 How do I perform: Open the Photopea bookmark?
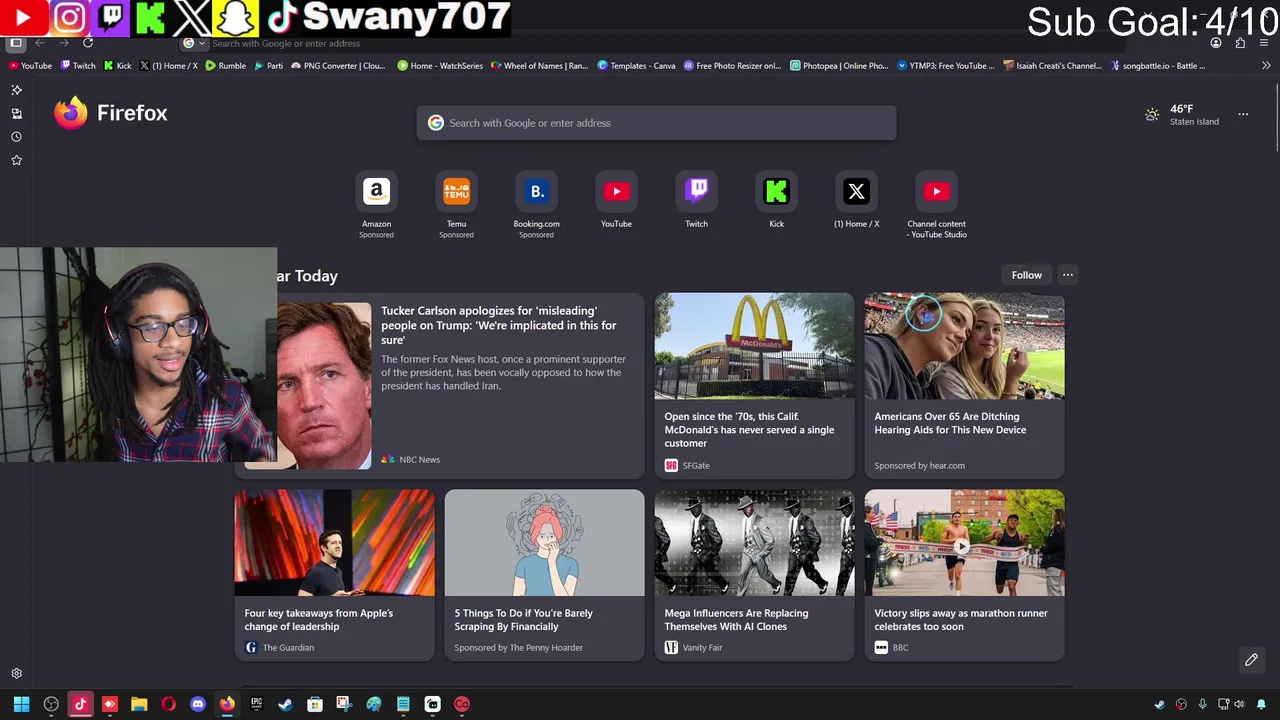(839, 66)
